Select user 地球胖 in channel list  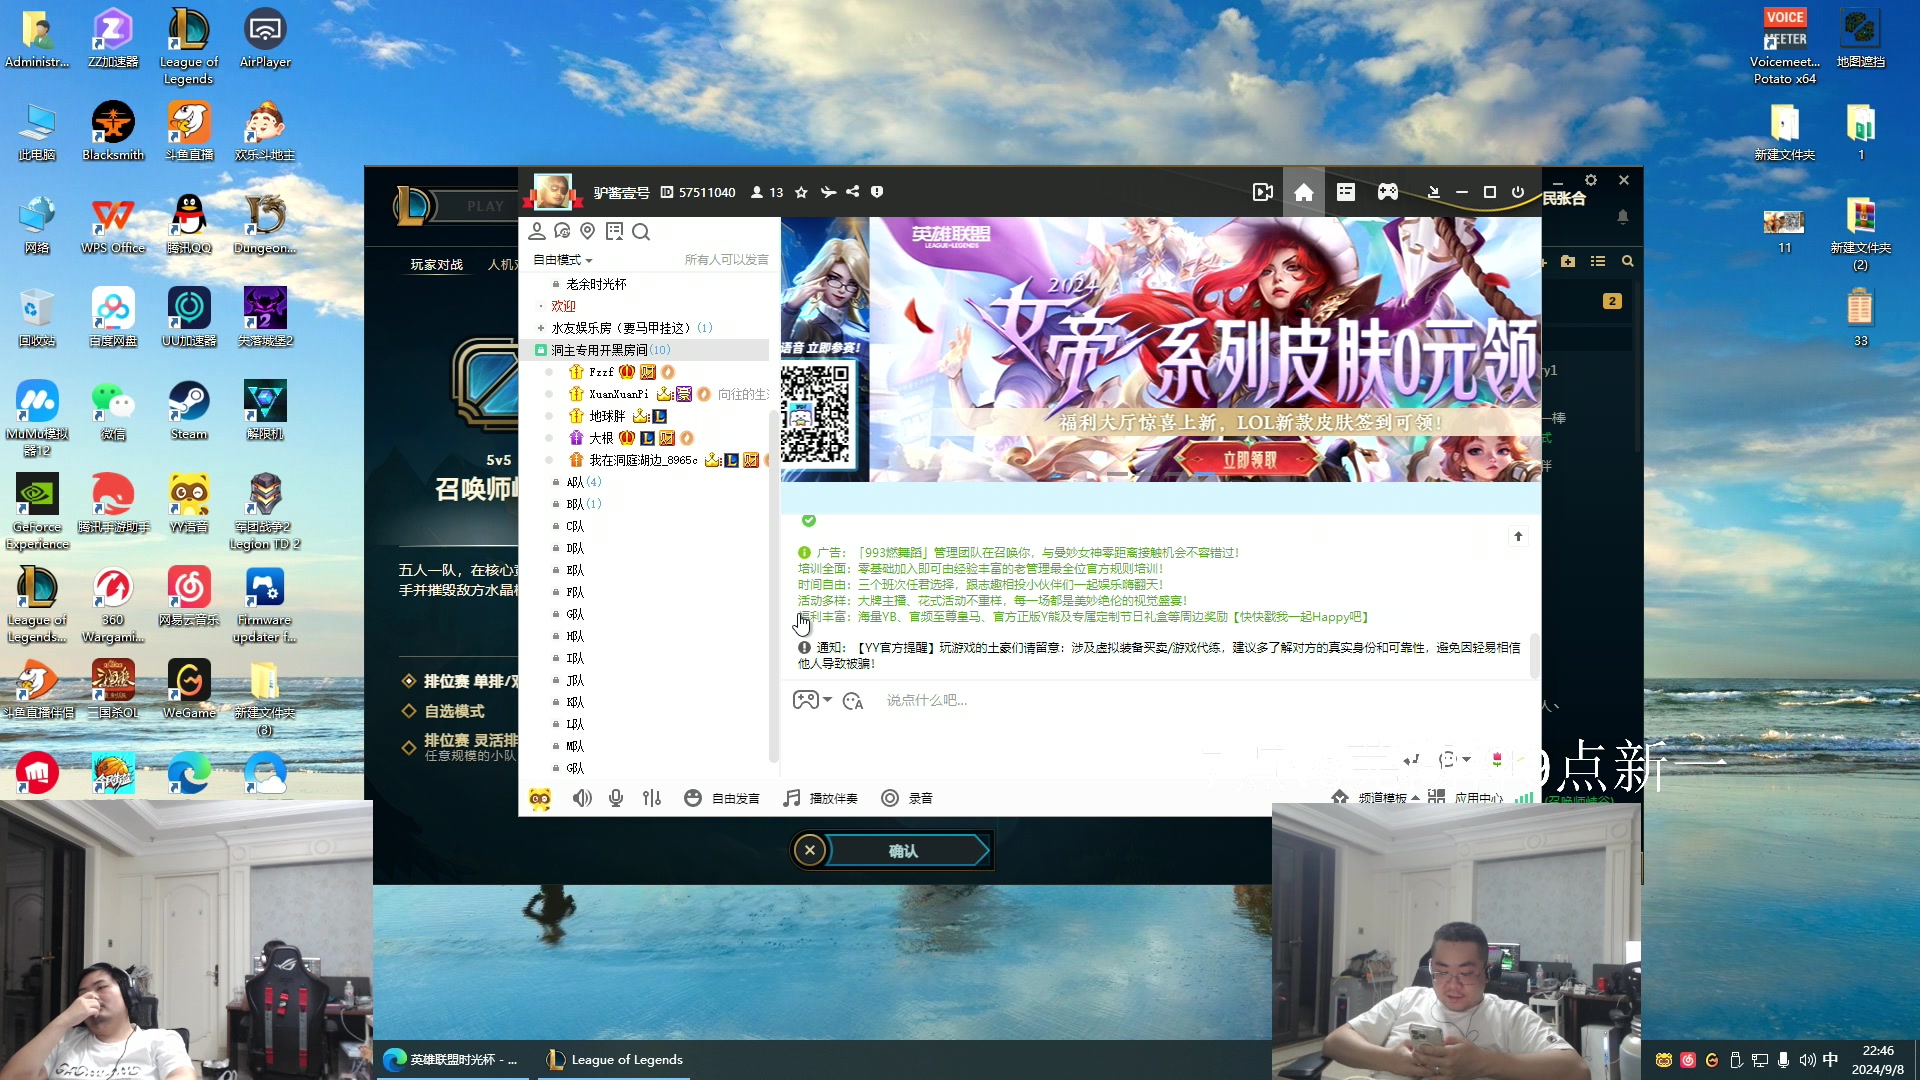tap(607, 416)
